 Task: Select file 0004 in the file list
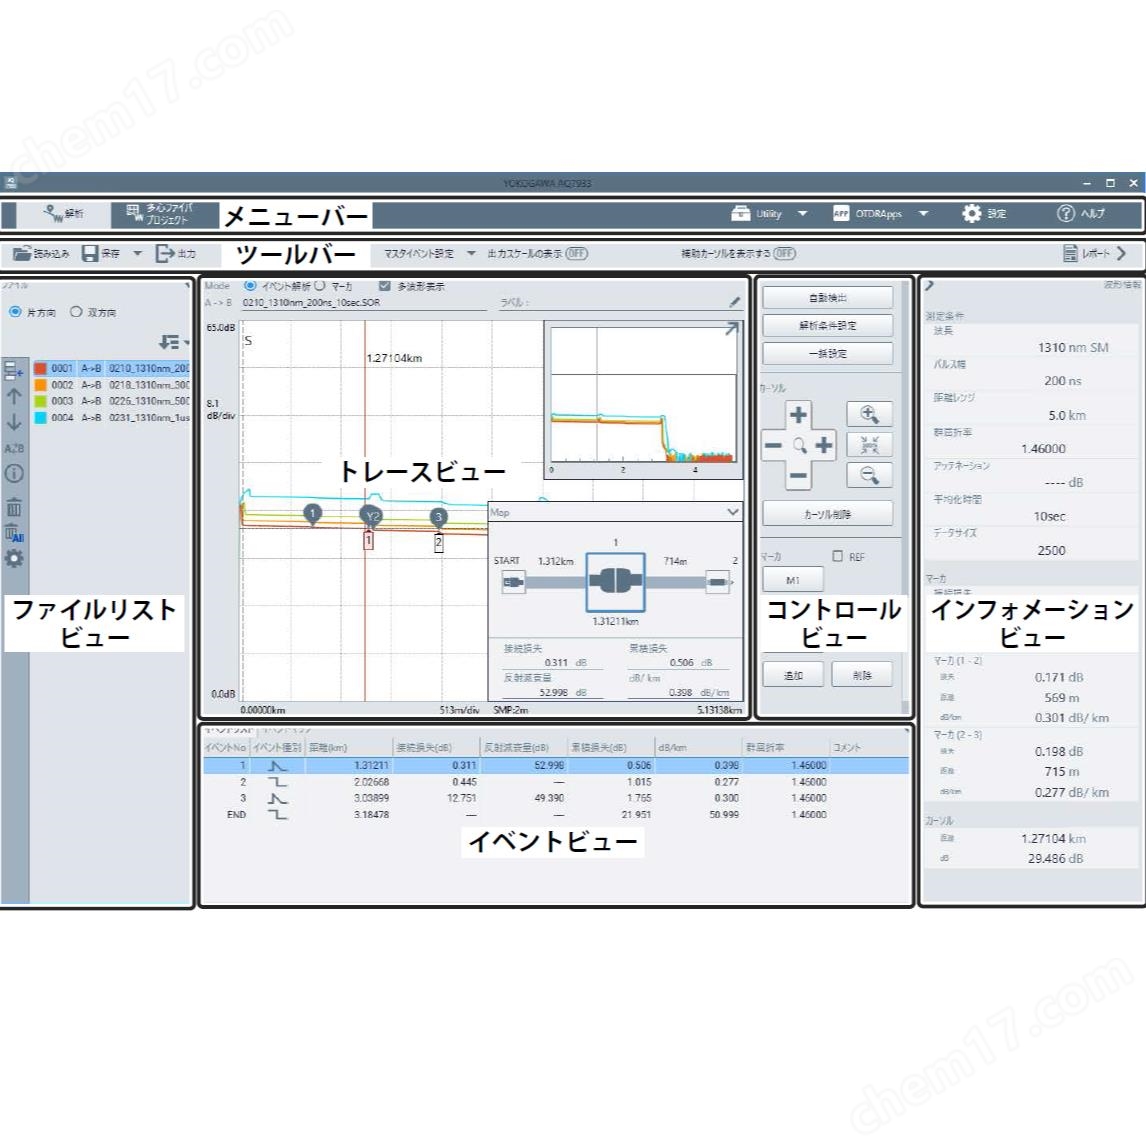(x=111, y=418)
